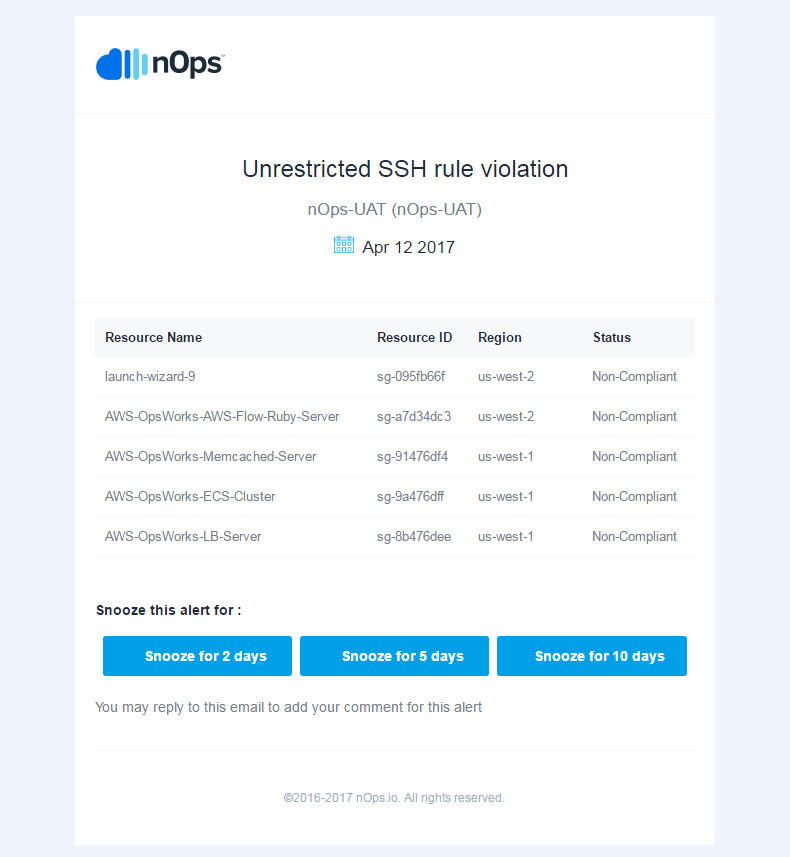Select AWS-OpsWorks-Memcached-Server resource name
Image resolution: width=790 pixels, height=857 pixels.
(210, 456)
